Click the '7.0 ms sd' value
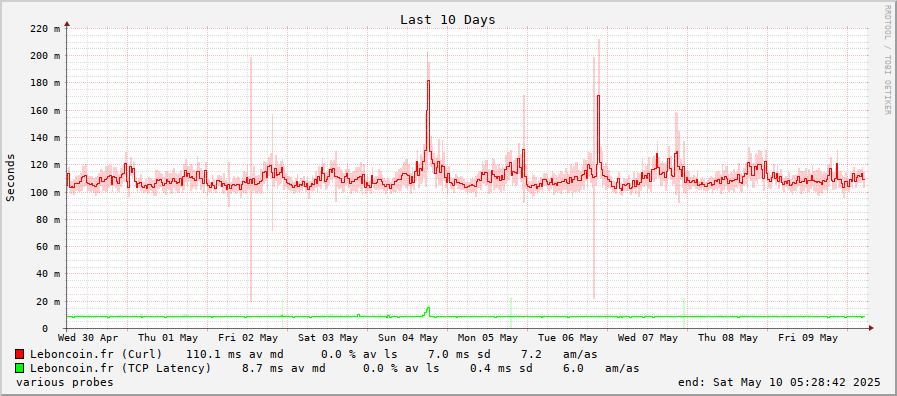 point(459,354)
